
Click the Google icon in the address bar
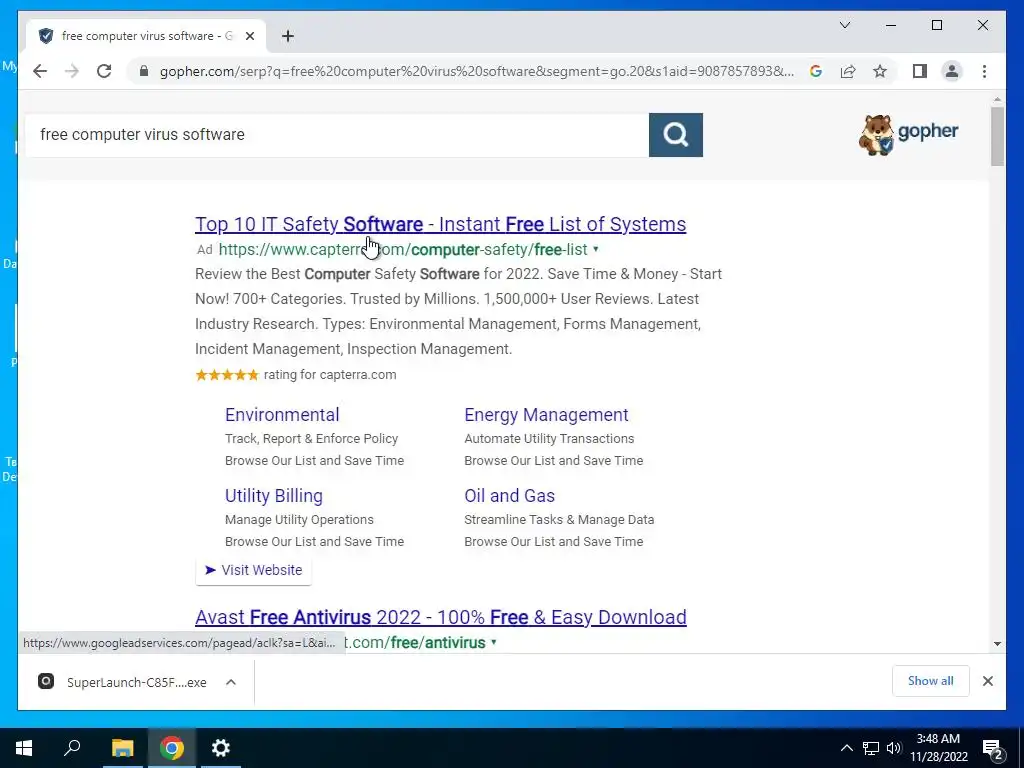click(x=816, y=71)
